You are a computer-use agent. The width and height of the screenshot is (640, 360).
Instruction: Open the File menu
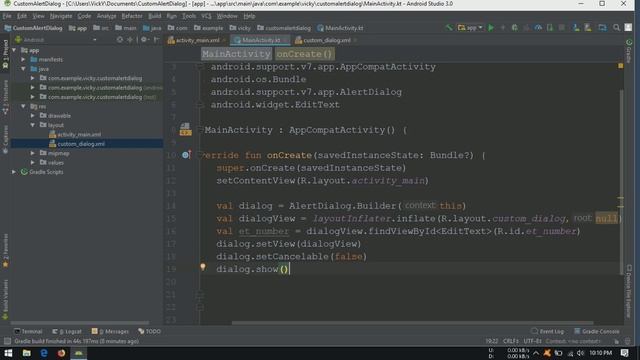[x=7, y=16]
